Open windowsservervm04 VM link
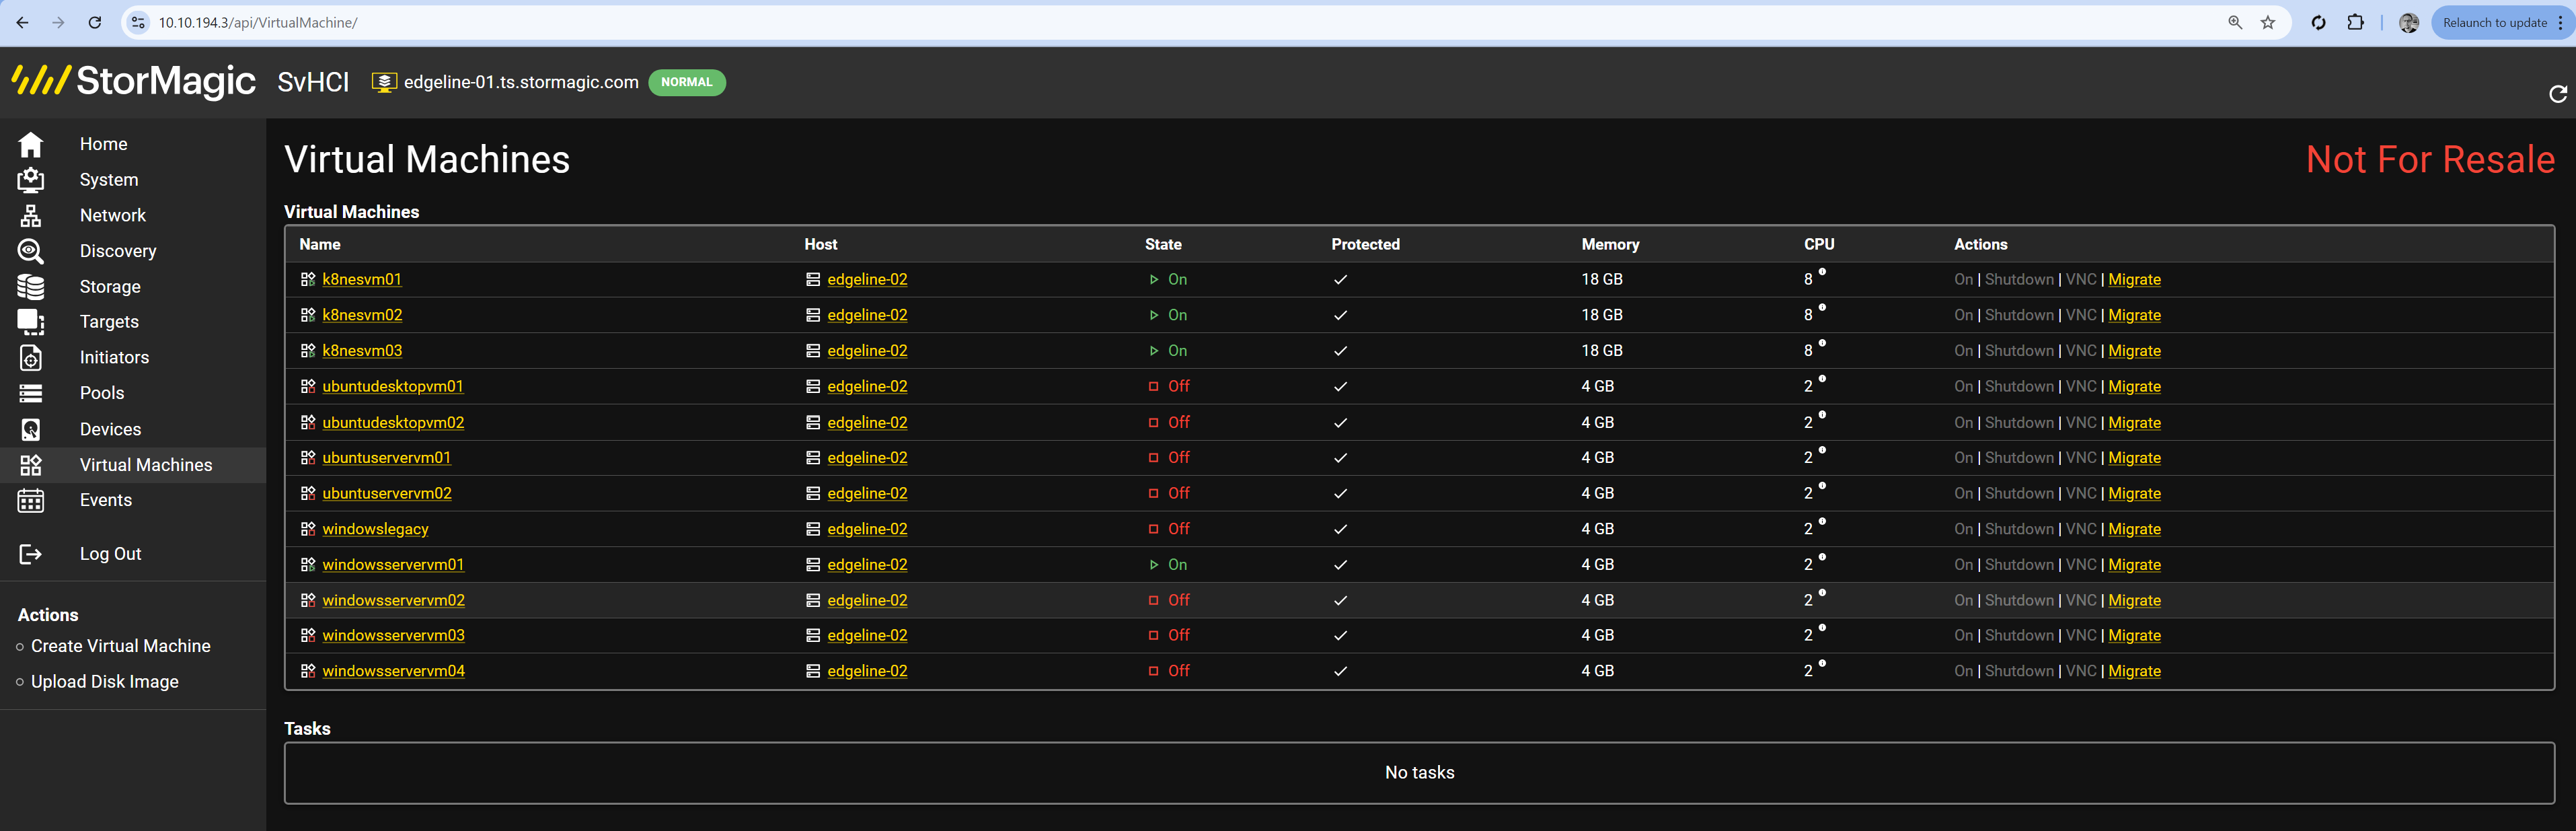This screenshot has height=831, width=2576. pyautogui.click(x=394, y=671)
